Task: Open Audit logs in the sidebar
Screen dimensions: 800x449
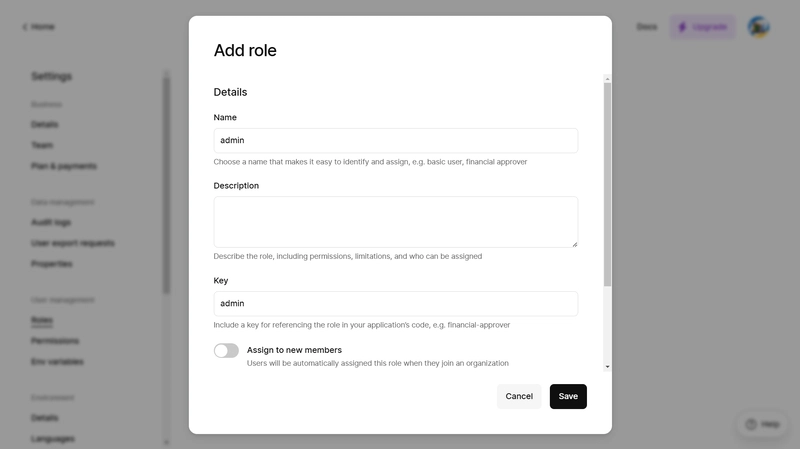Action: tap(51, 222)
